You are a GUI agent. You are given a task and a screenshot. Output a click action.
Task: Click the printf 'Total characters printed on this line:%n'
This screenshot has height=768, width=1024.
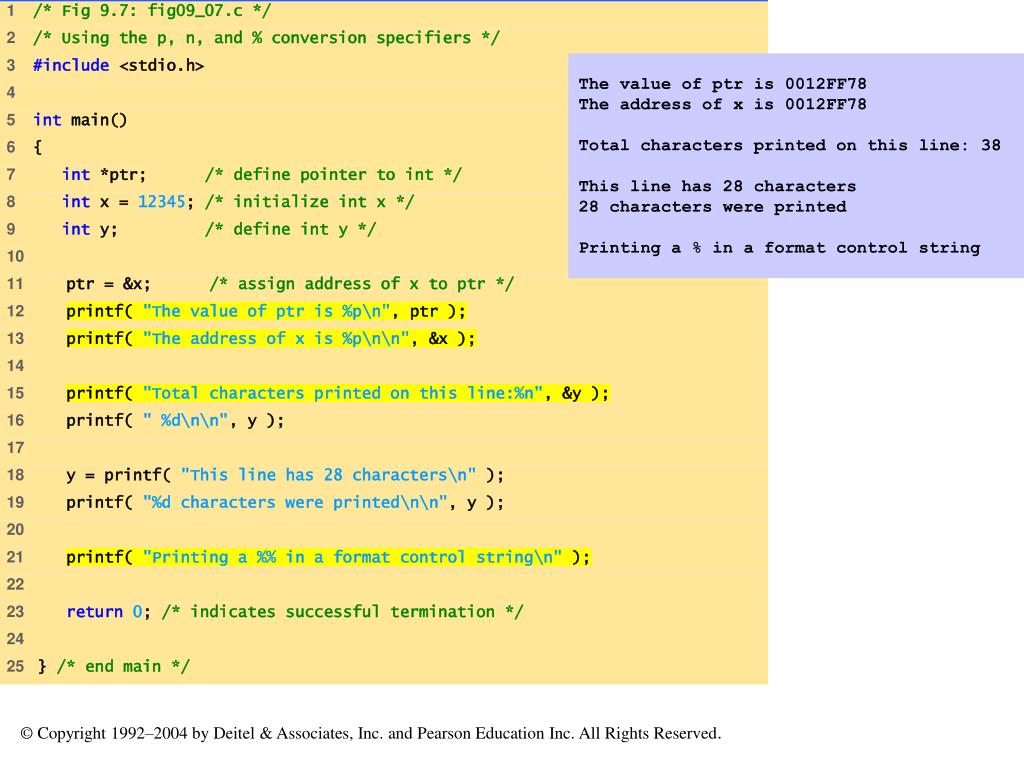point(337,393)
